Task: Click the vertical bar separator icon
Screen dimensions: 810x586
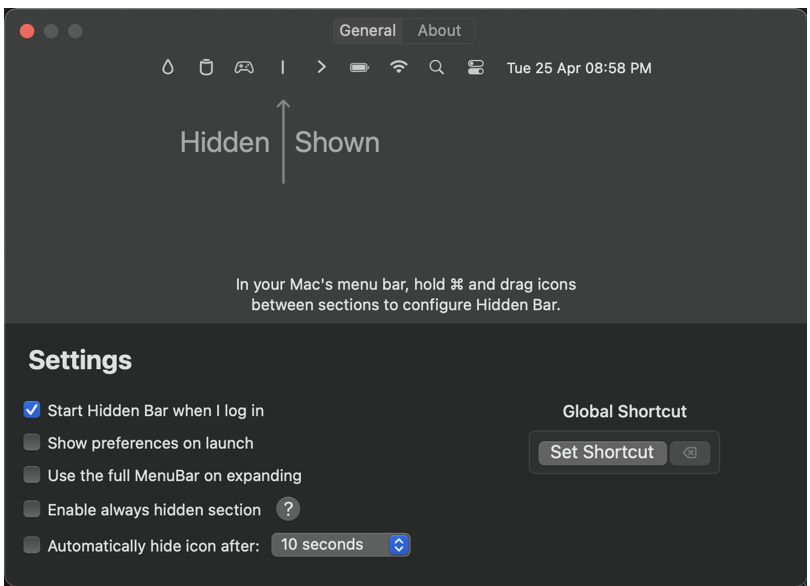Action: coord(283,67)
